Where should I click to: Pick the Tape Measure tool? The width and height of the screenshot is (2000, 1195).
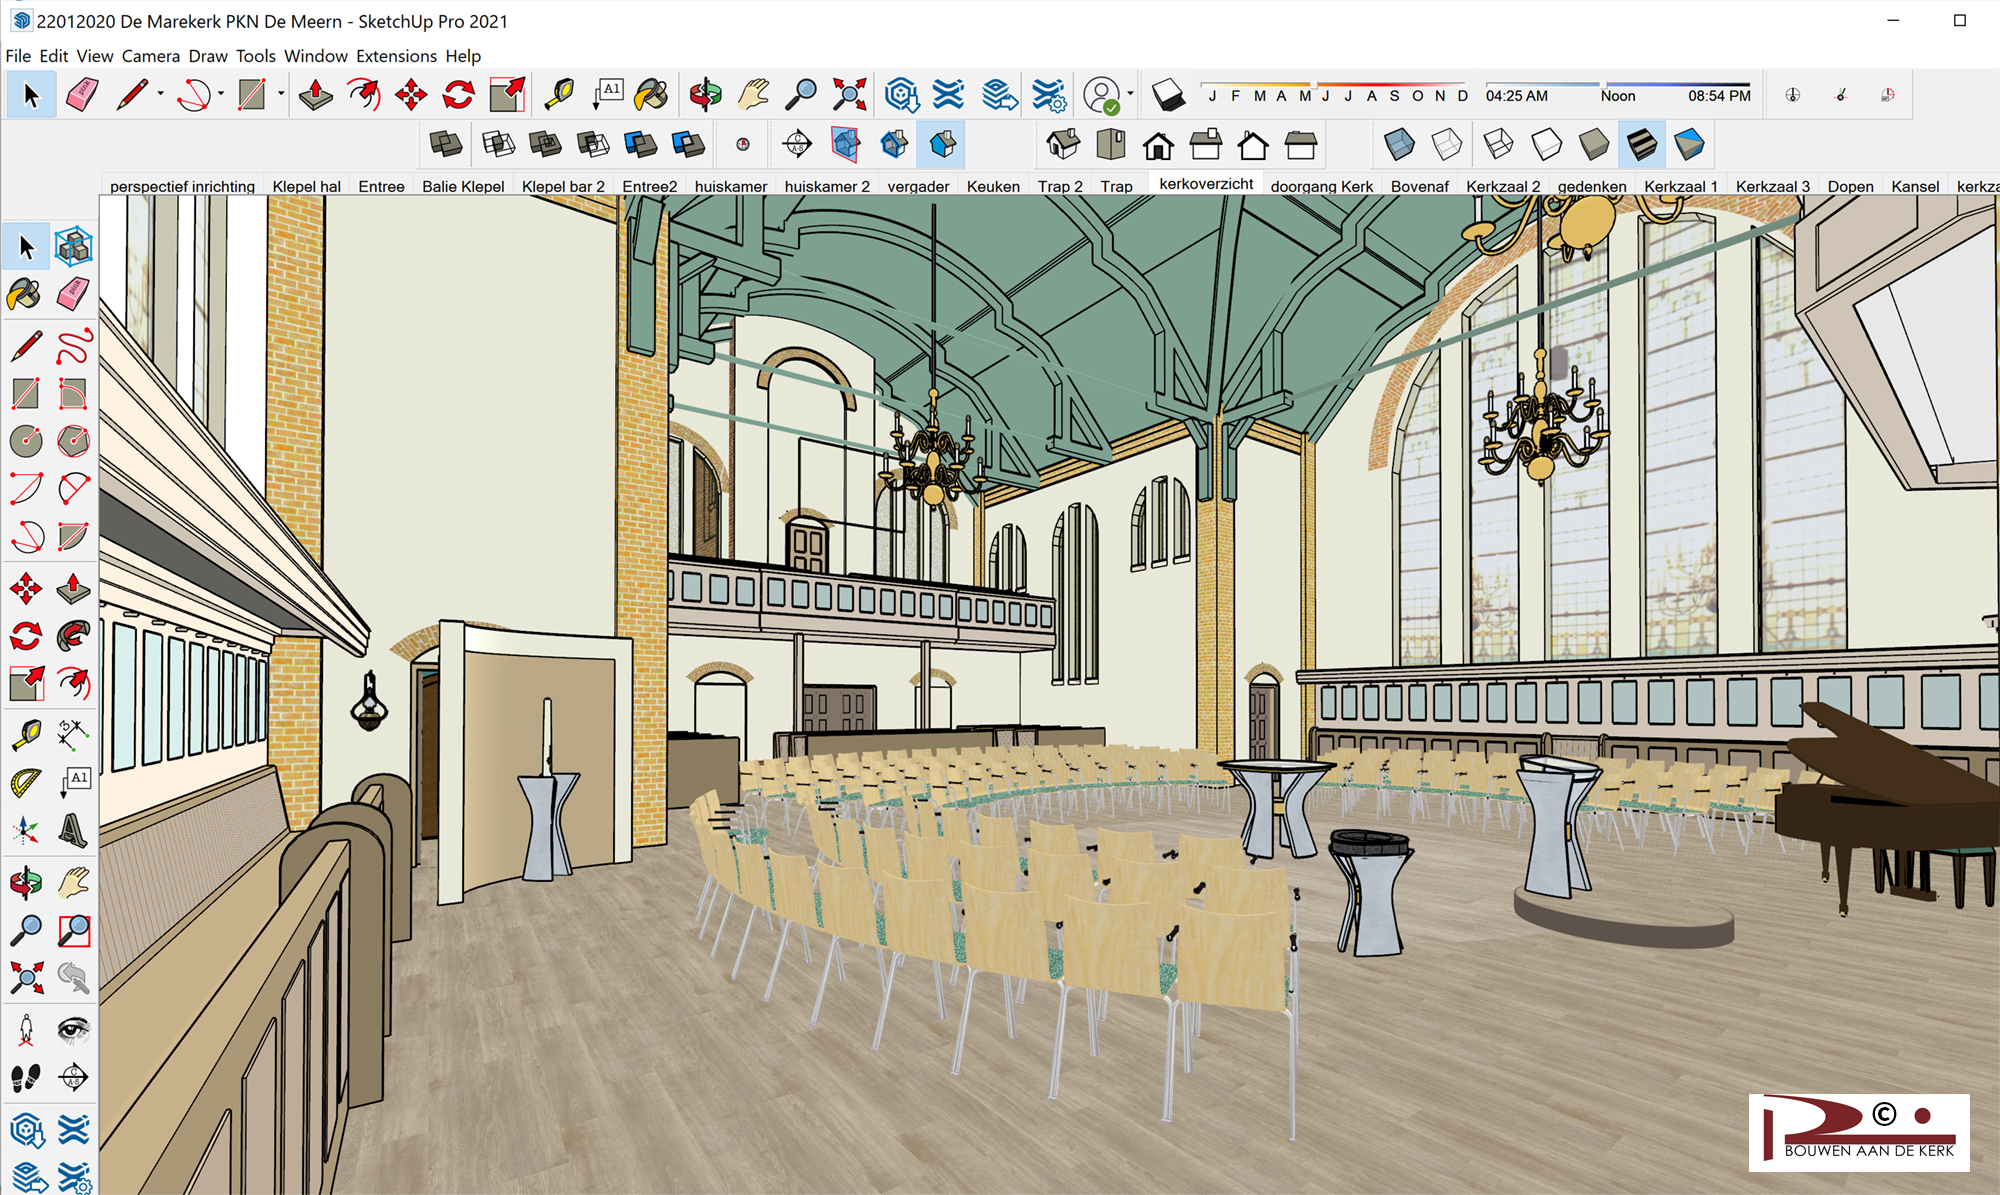559,95
